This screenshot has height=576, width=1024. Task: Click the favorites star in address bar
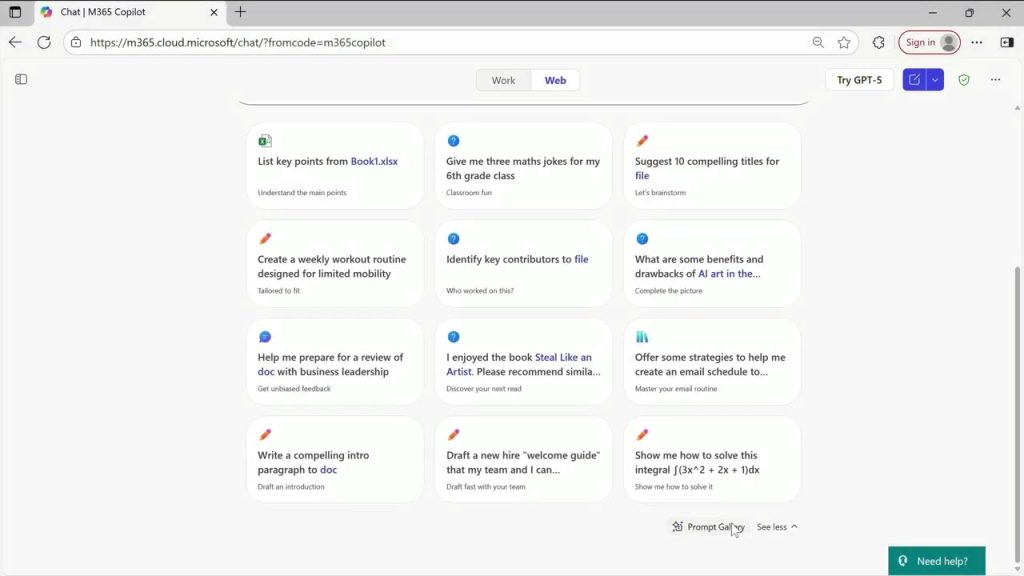click(x=844, y=43)
